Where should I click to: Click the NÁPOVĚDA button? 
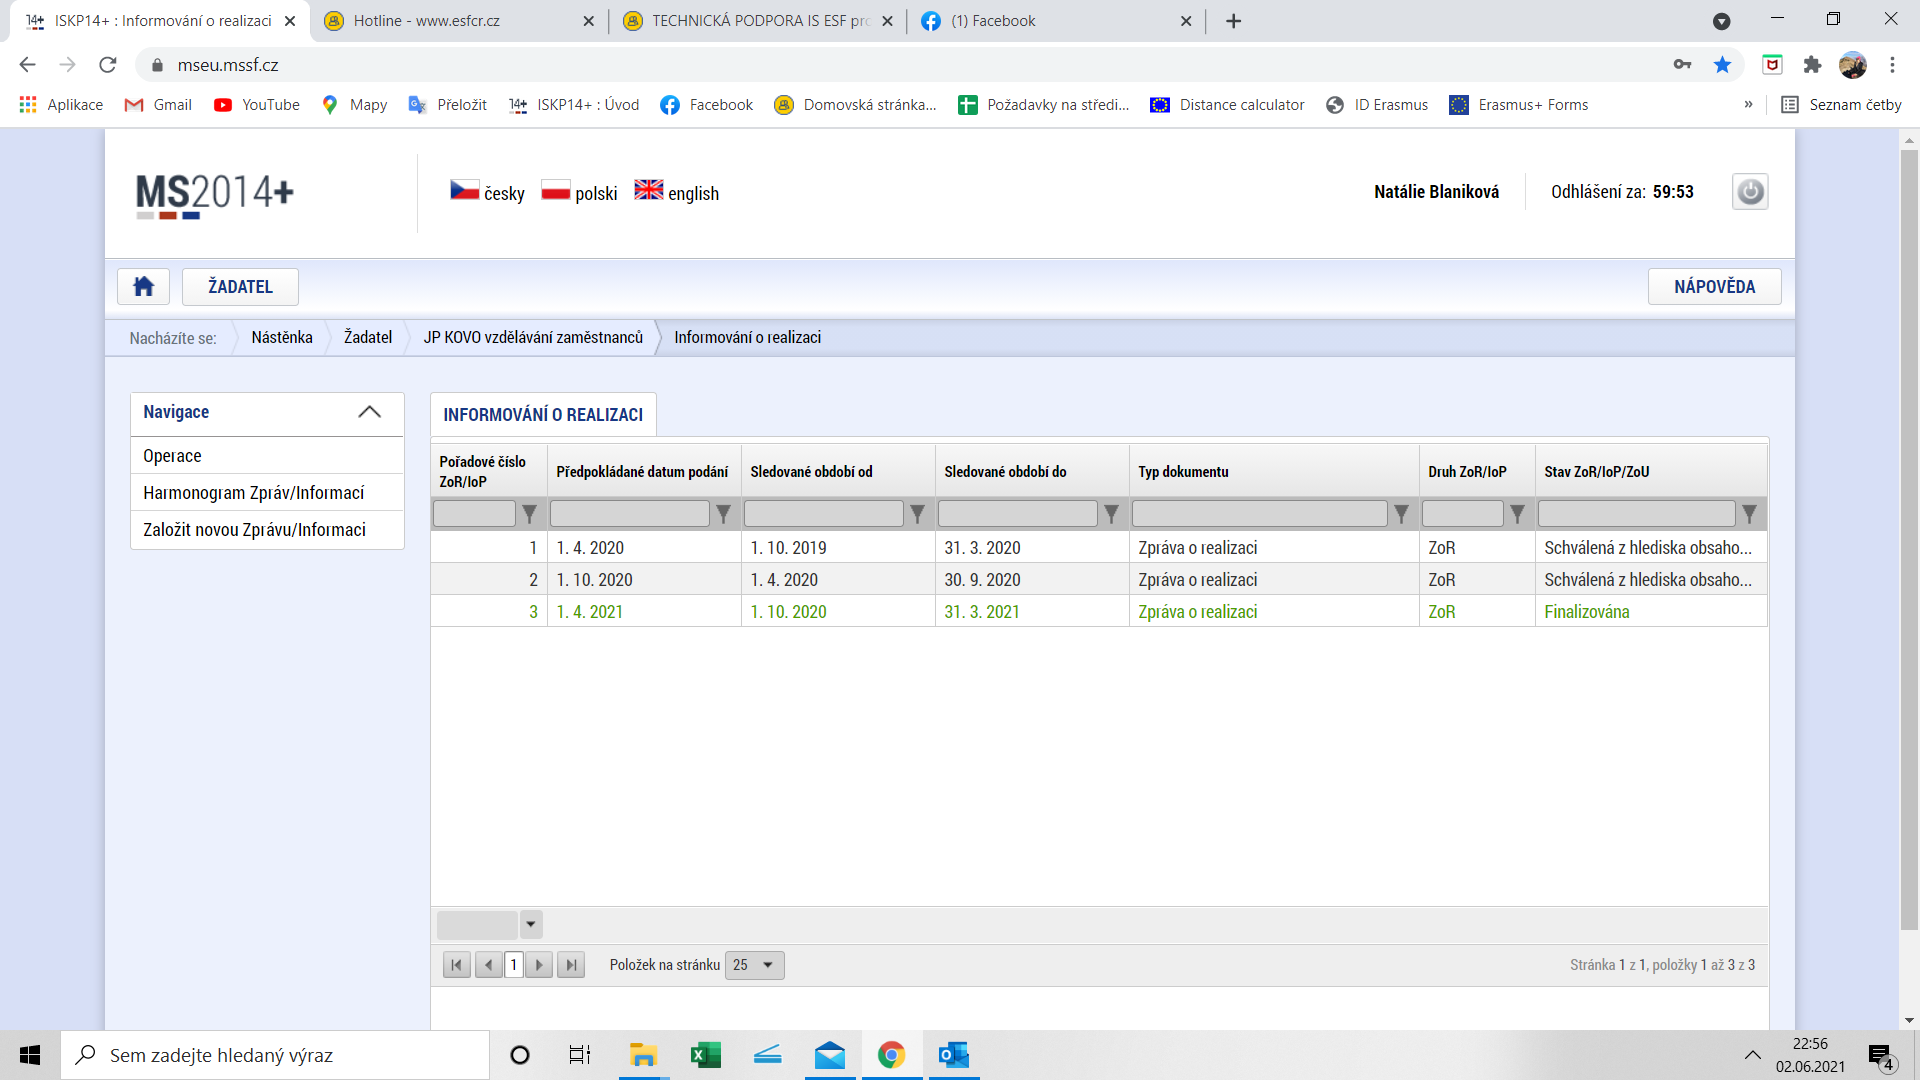coord(1714,287)
